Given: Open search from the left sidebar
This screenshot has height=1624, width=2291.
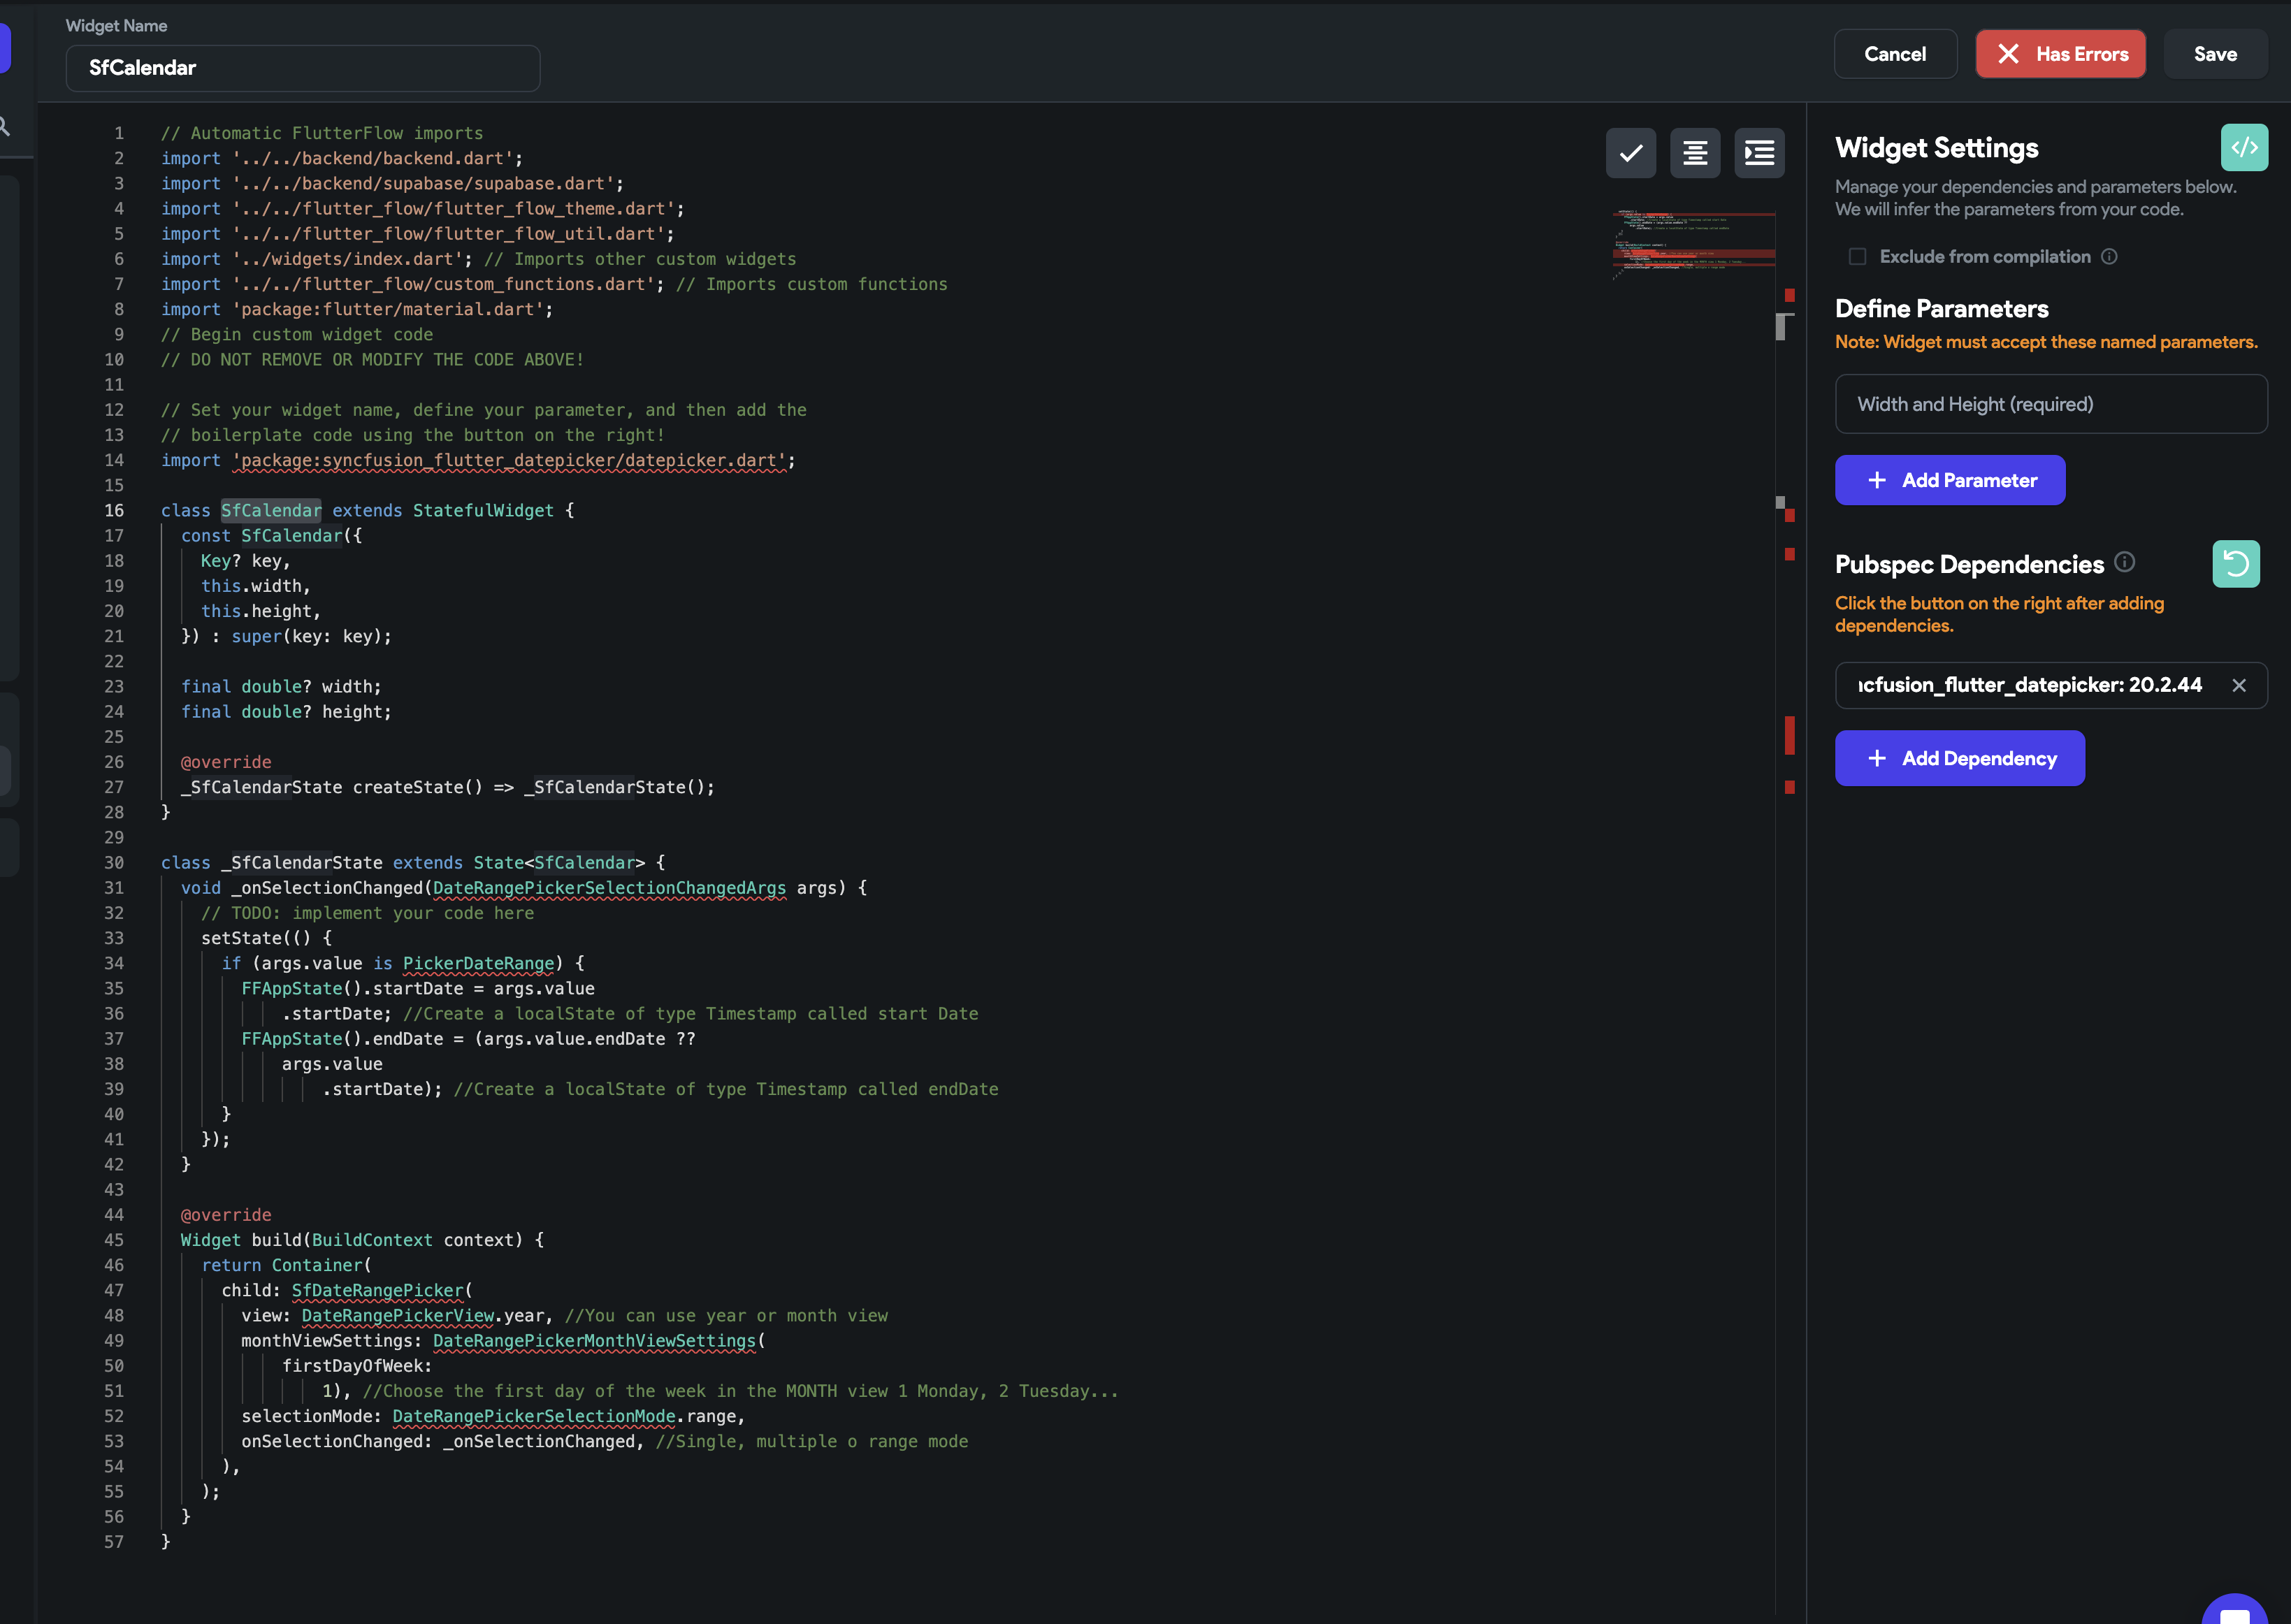Looking at the screenshot, I should point(5,125).
